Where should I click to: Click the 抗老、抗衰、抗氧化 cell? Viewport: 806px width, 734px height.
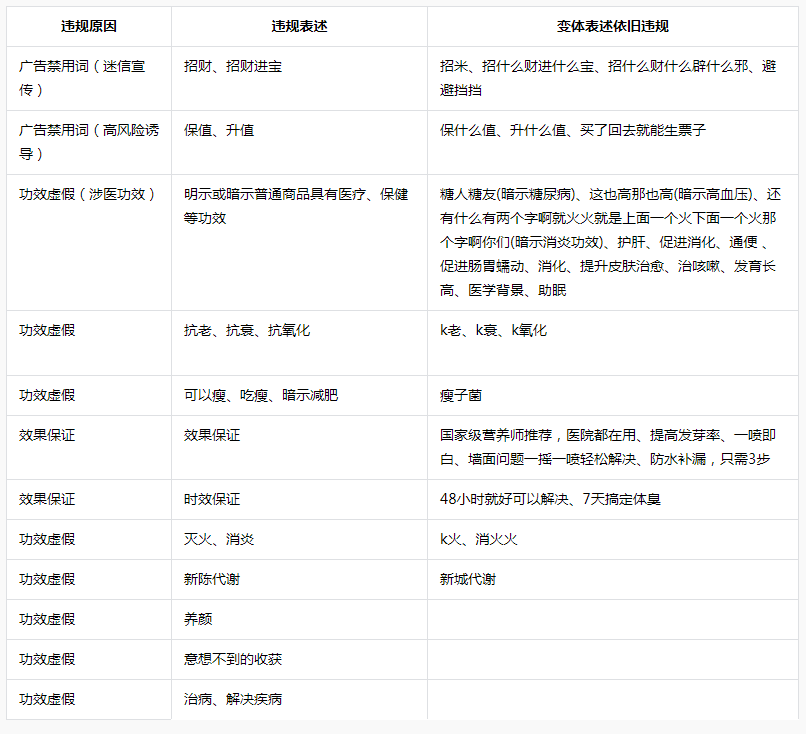tap(299, 343)
